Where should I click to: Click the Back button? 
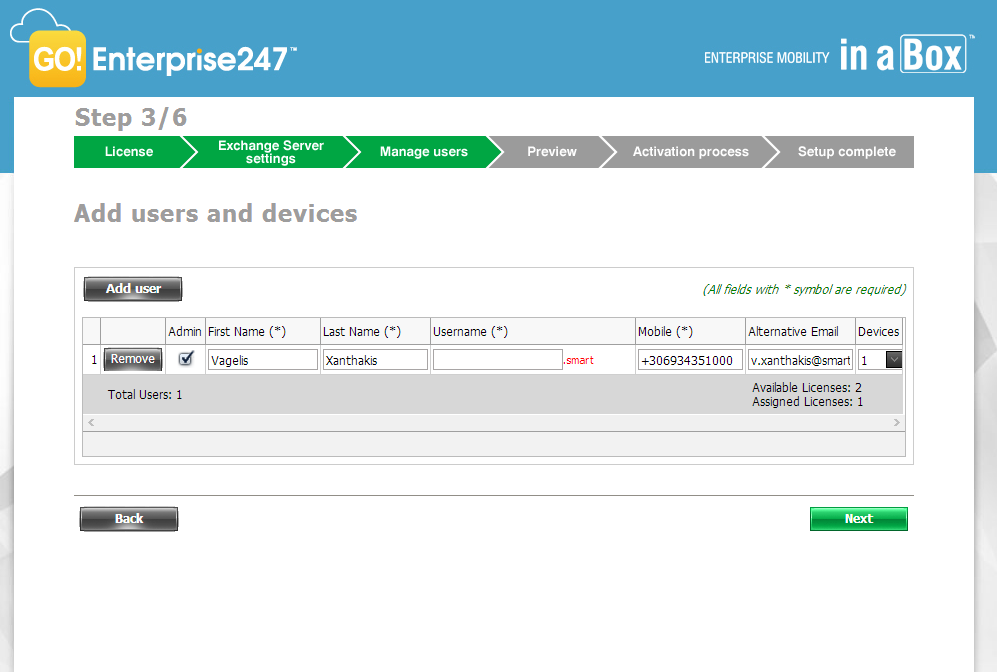pyautogui.click(x=129, y=519)
